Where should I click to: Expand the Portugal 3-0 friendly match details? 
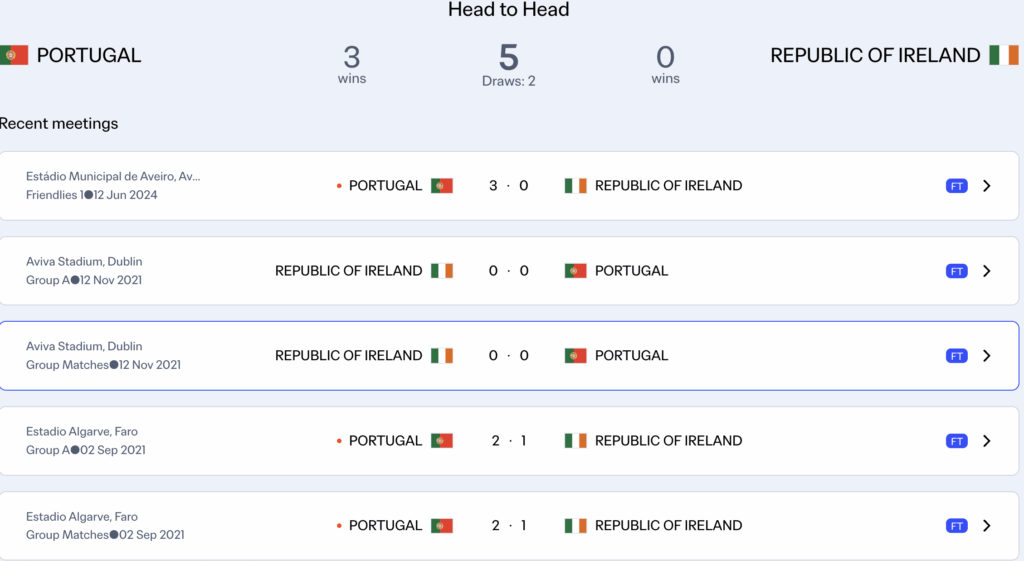pos(987,186)
